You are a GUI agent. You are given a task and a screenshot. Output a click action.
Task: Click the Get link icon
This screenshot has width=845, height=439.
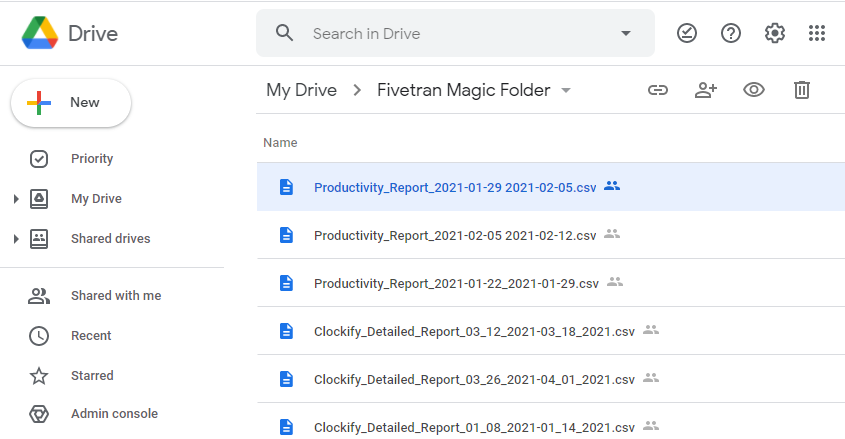[x=657, y=90]
